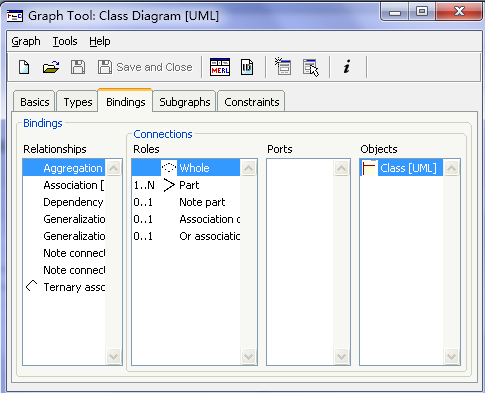Click the Ternary association diamond icon
Image resolution: width=485 pixels, height=393 pixels.
pos(32,286)
